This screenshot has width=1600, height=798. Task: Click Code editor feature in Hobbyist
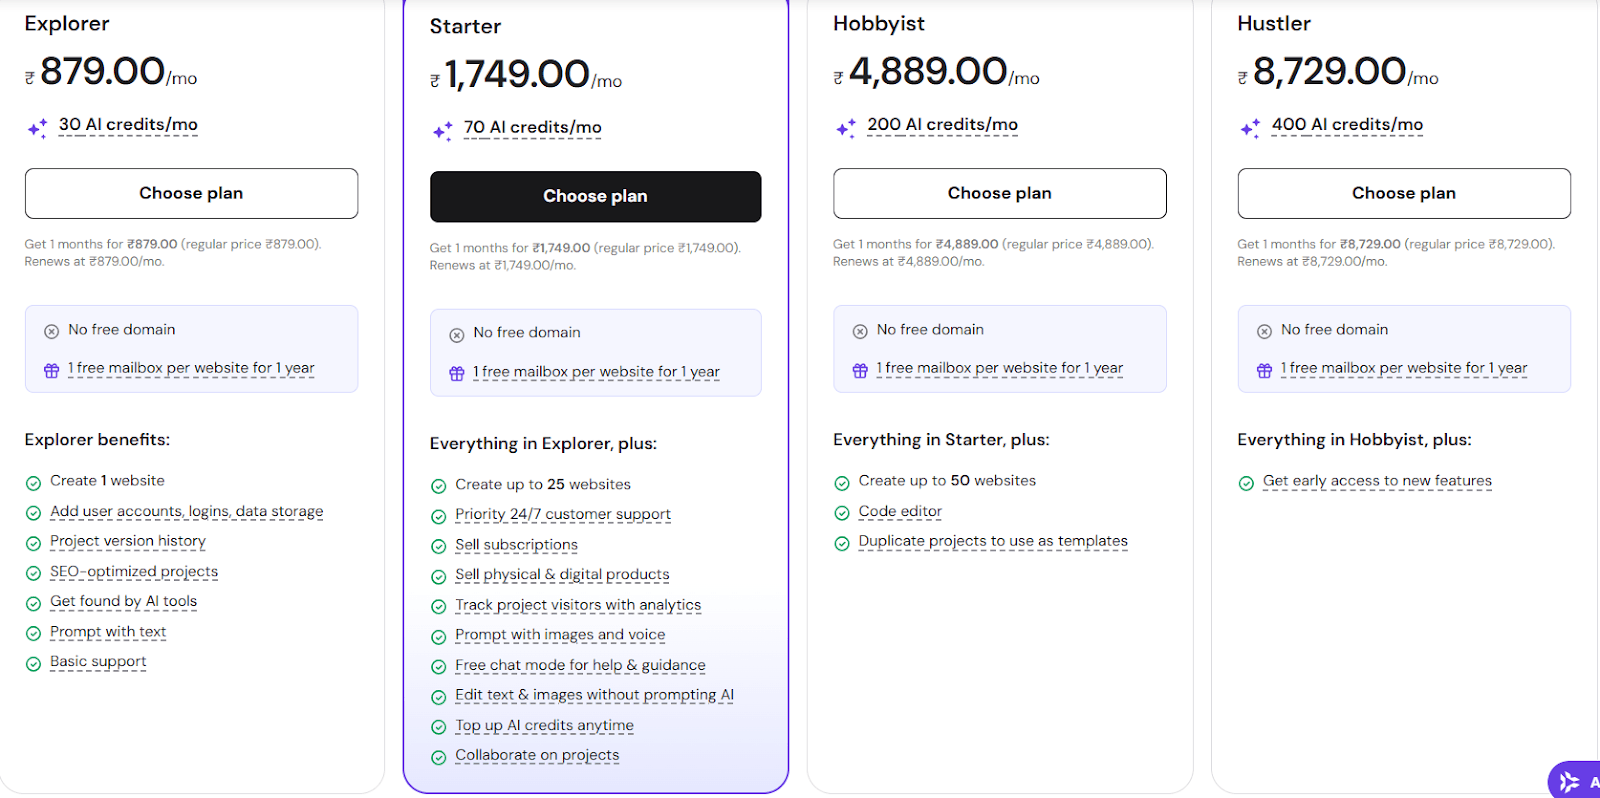(x=900, y=511)
